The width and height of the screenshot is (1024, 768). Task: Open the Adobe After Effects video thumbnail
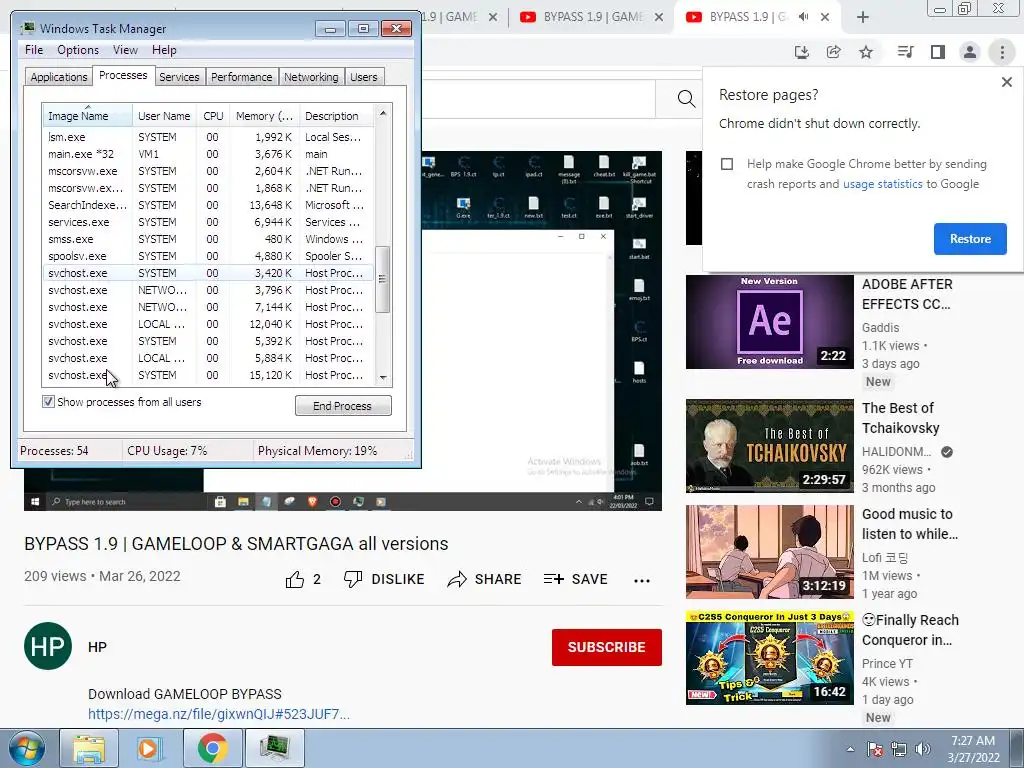click(x=769, y=321)
